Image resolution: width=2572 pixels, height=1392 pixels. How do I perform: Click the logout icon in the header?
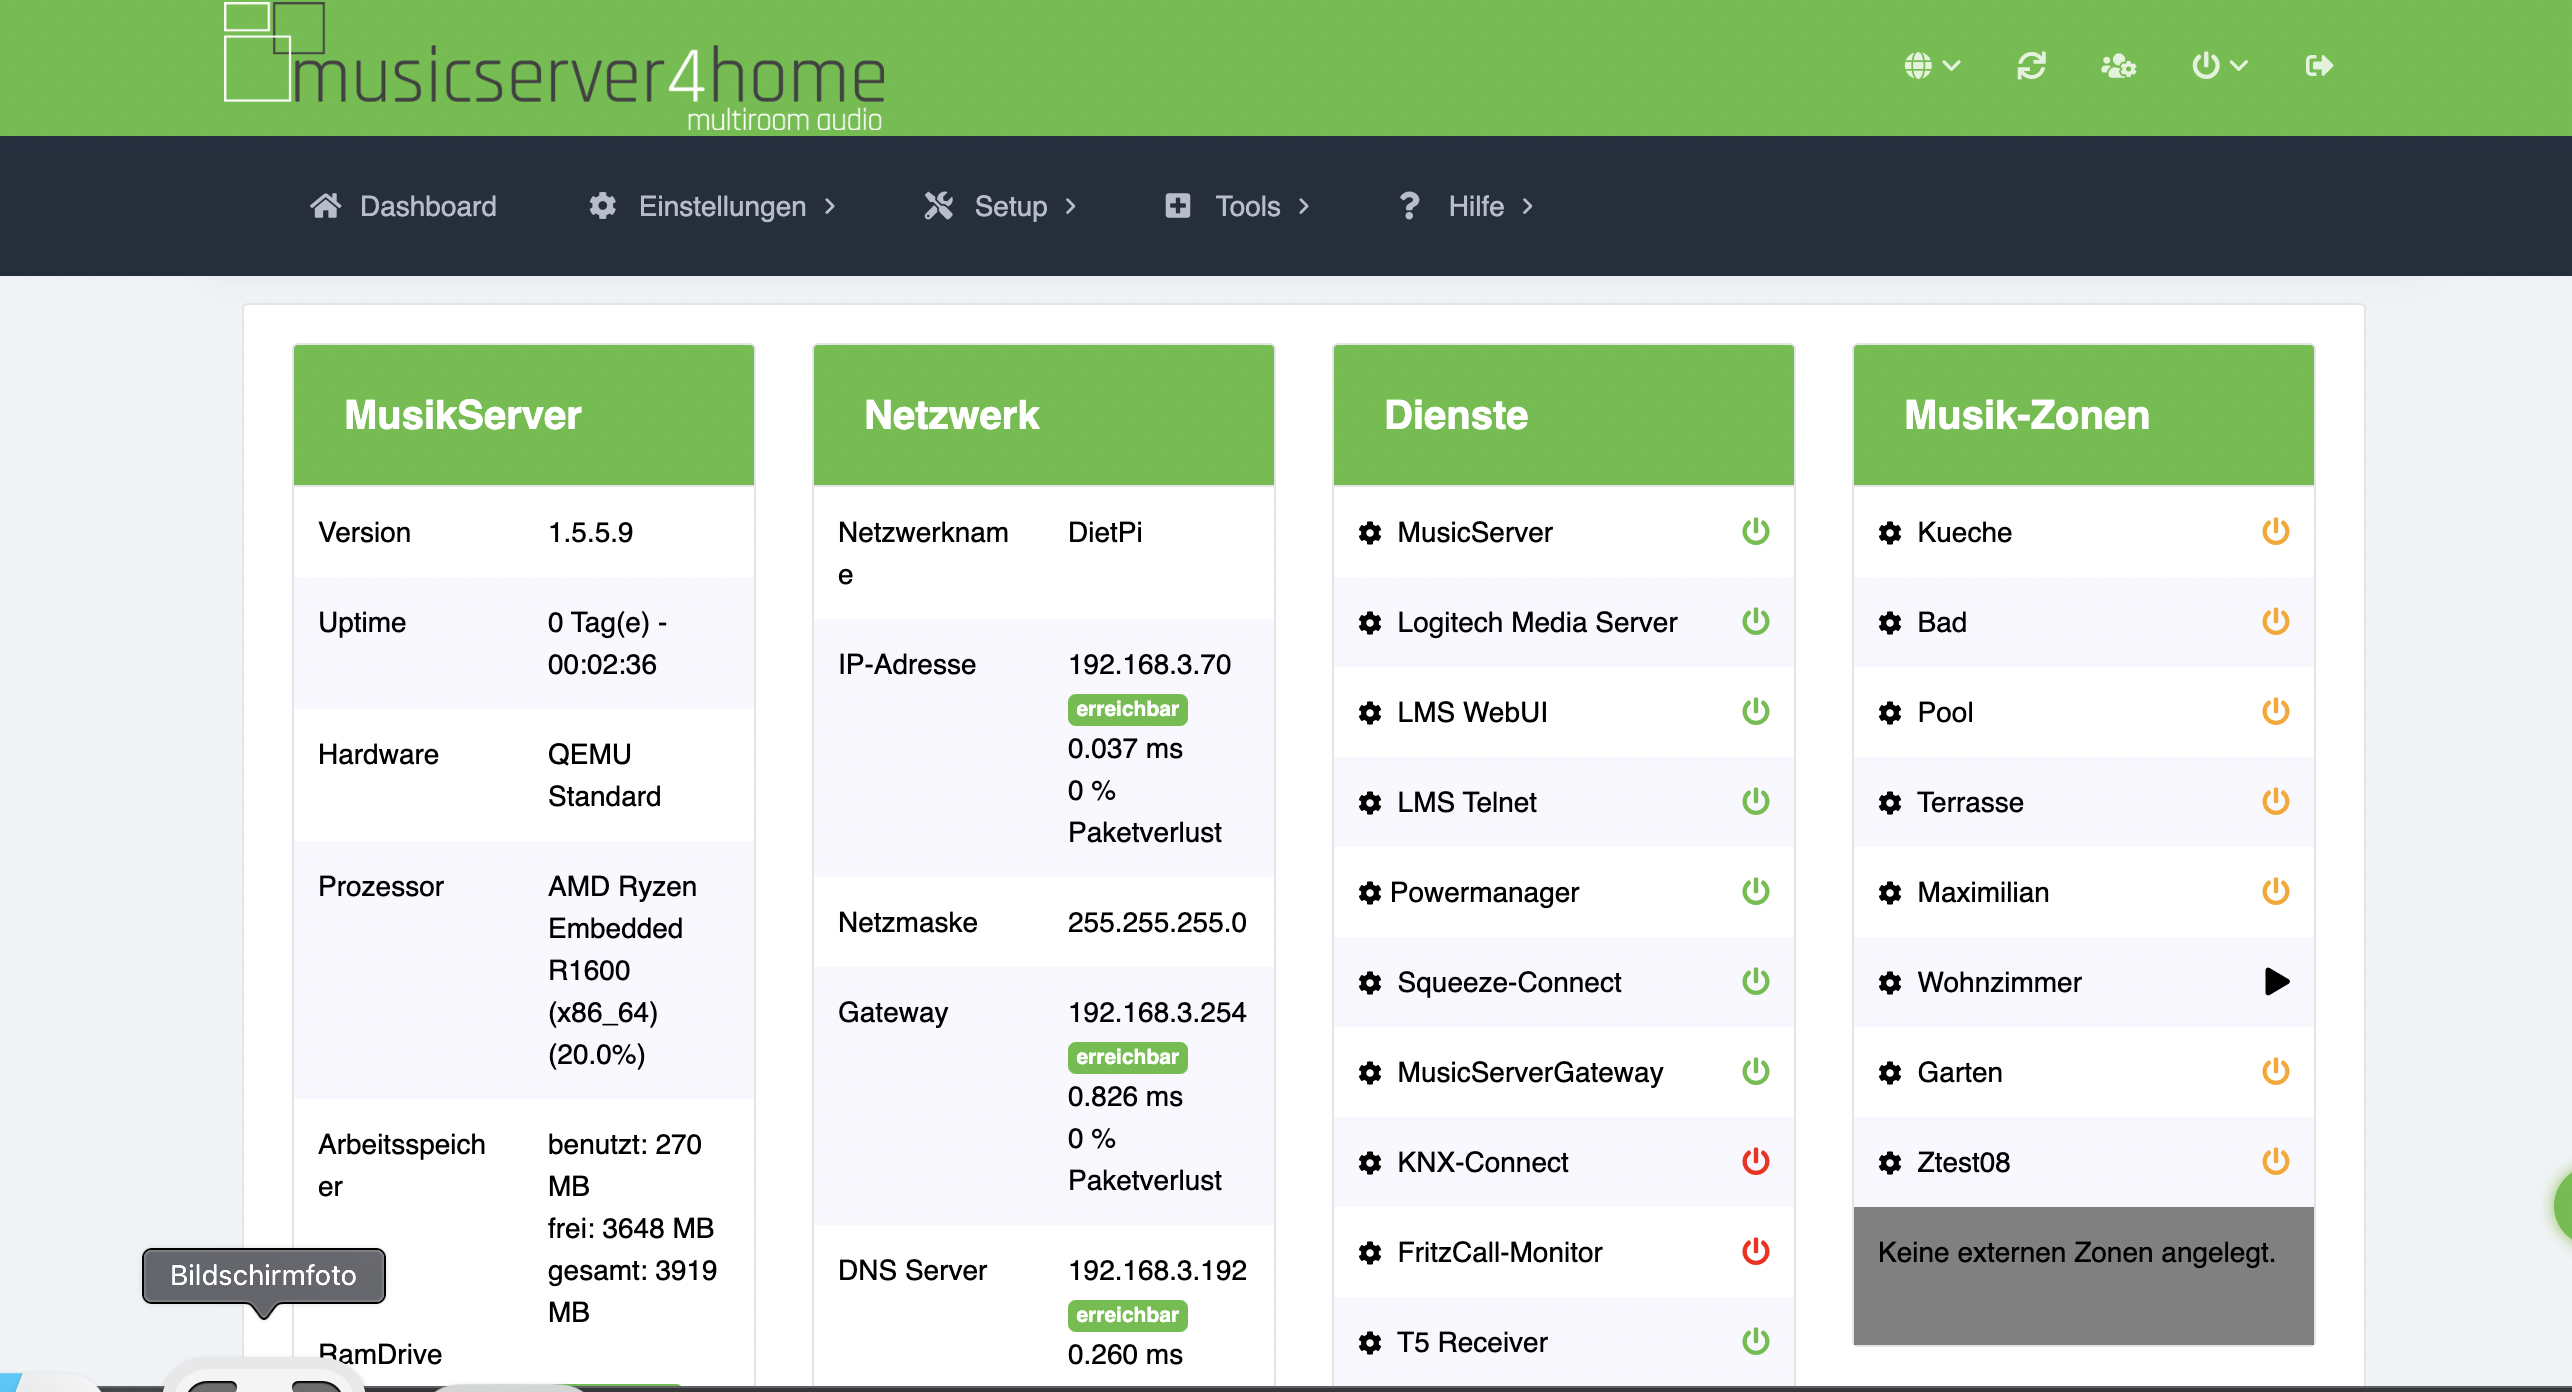2319,66
